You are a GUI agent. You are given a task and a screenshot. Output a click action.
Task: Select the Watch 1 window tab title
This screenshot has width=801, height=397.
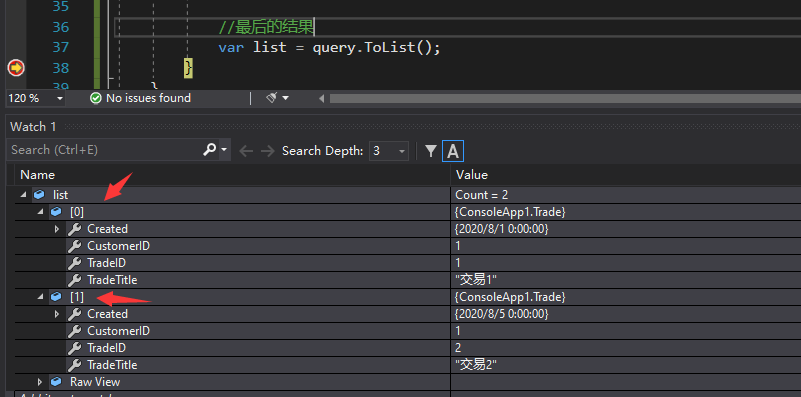(x=33, y=127)
